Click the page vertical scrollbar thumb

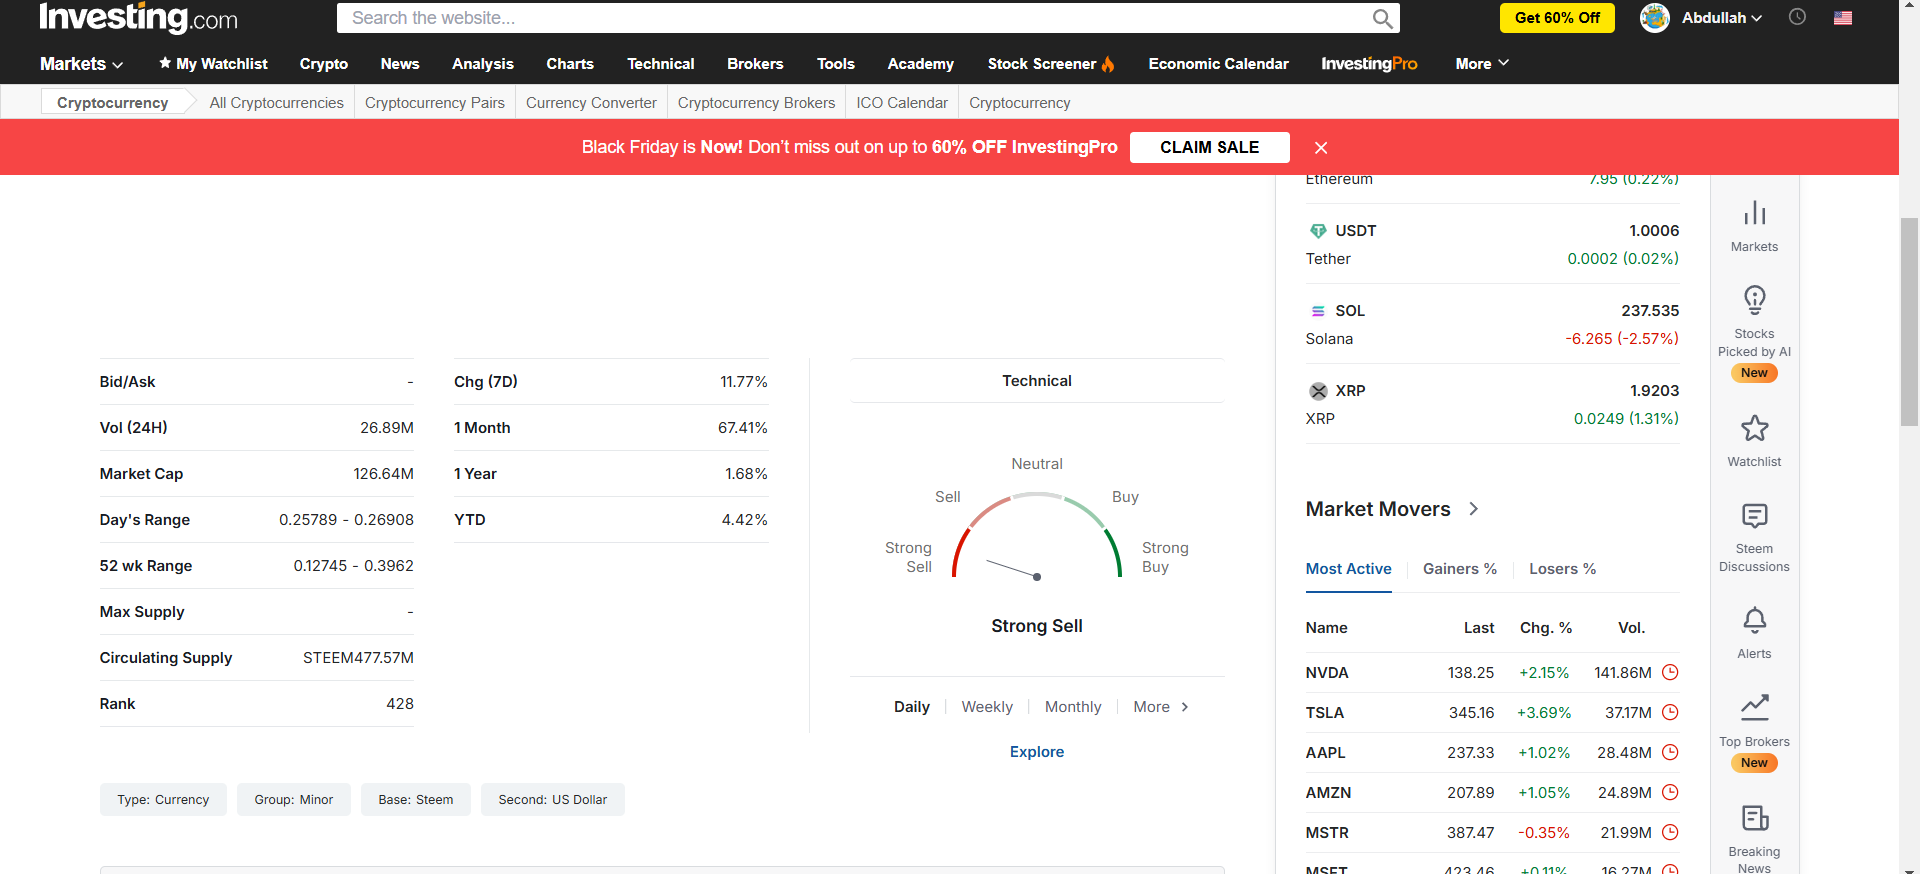(1909, 322)
